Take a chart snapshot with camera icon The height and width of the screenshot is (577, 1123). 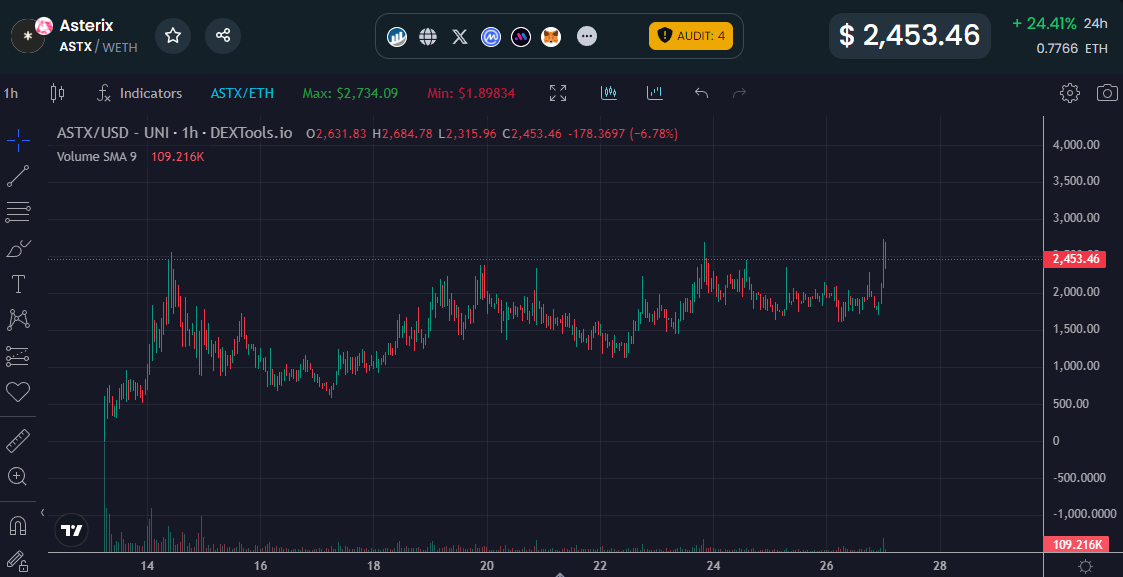pos(1107,93)
